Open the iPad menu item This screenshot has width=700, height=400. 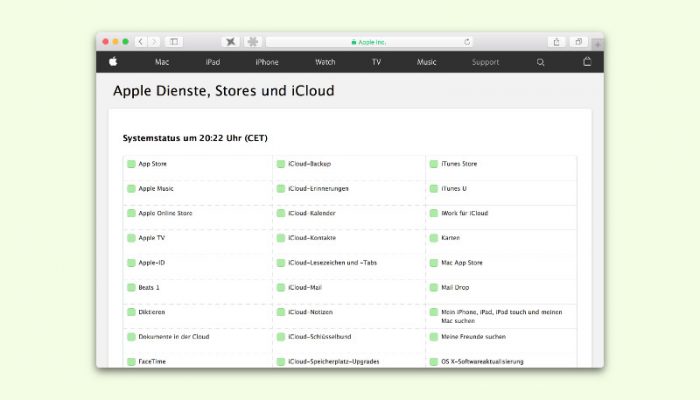click(213, 62)
